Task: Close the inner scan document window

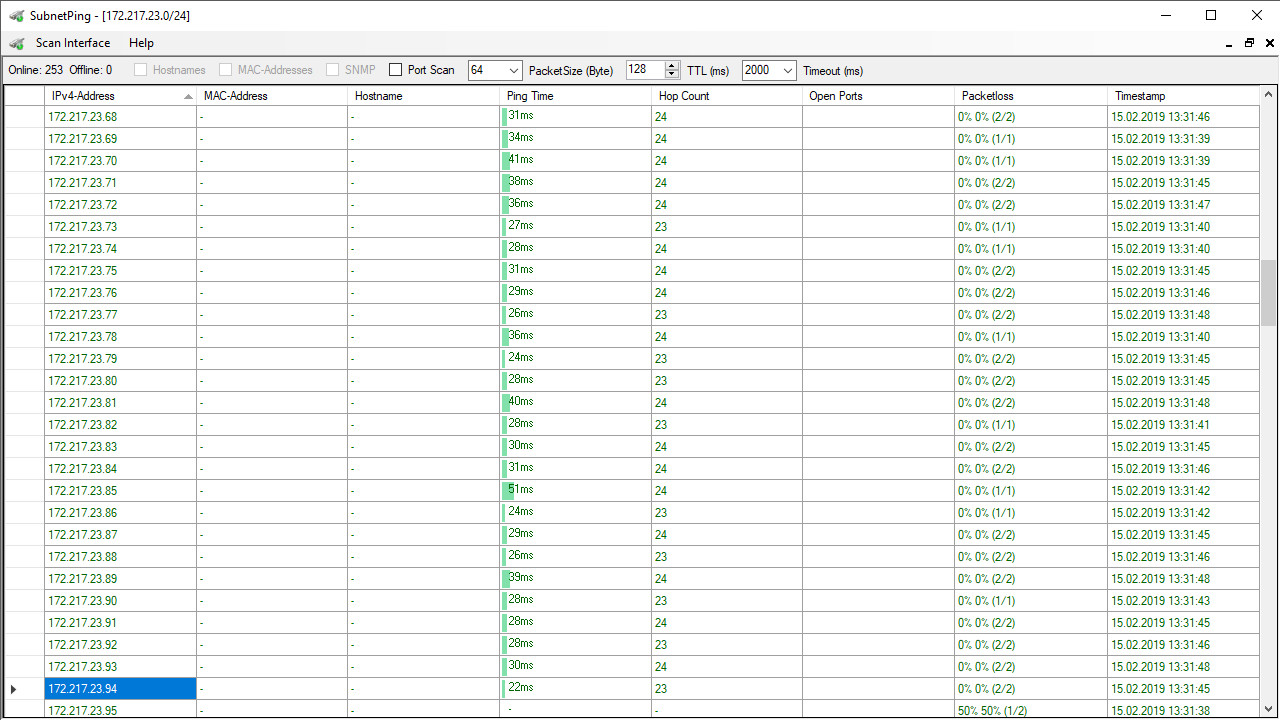Action: coord(1269,43)
